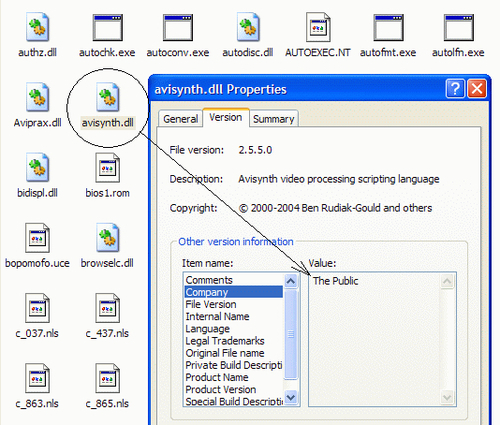The image size is (500, 425).
Task: Select the c_037.nls file icon
Action: (37, 308)
